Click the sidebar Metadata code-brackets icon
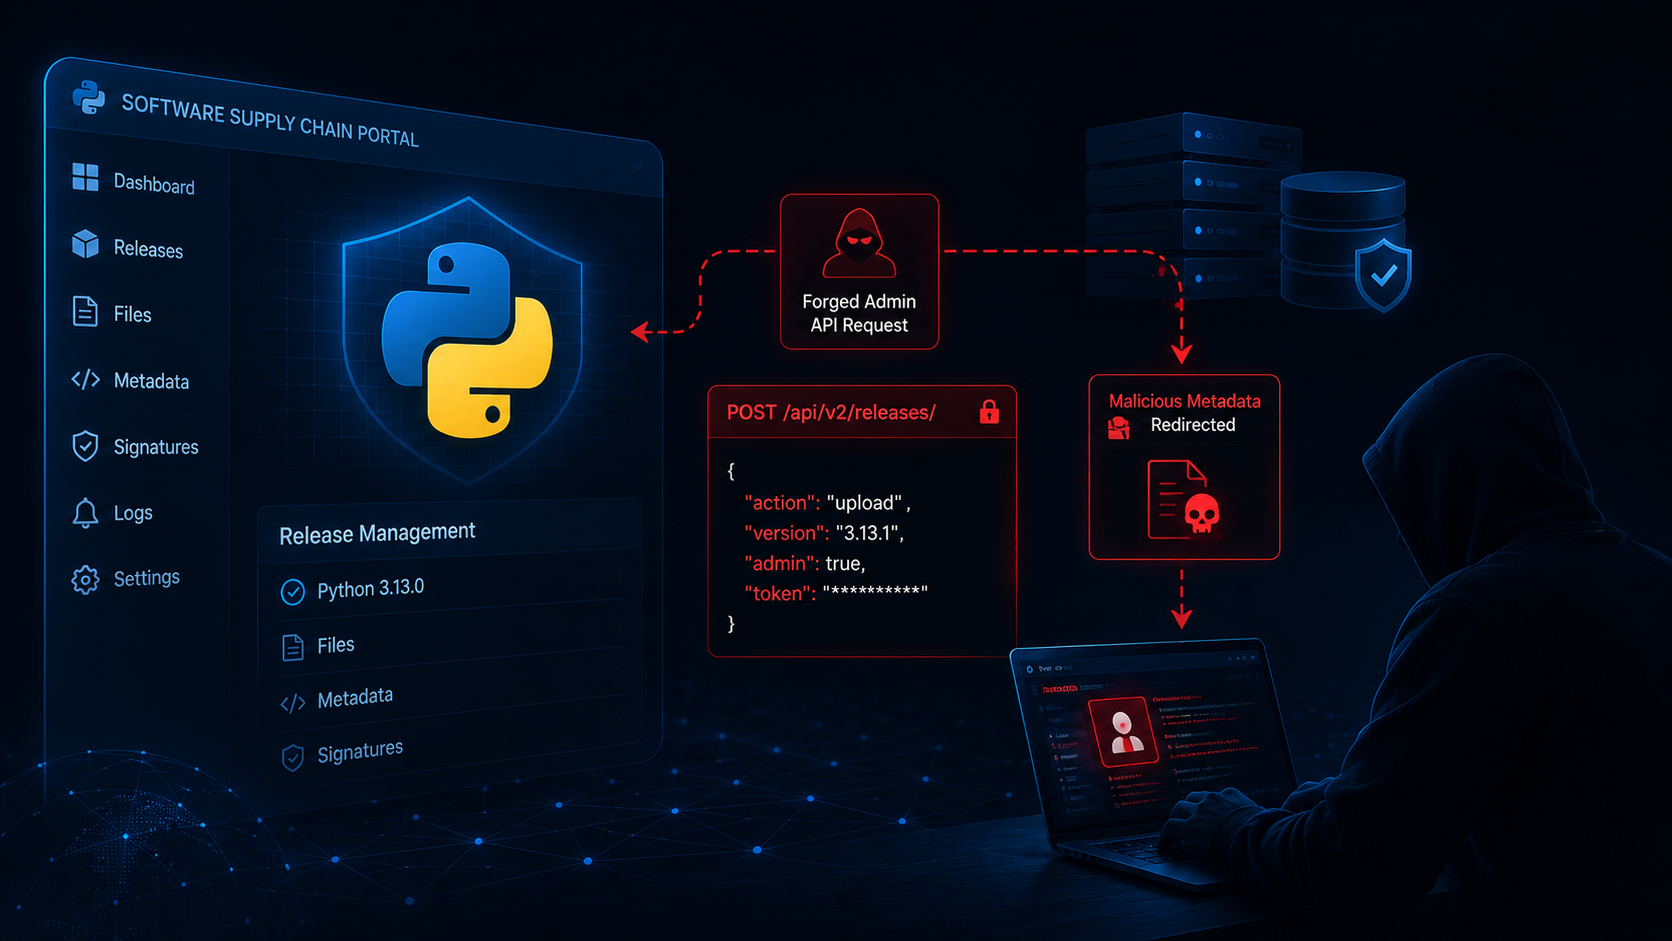1672x941 pixels. click(85, 379)
